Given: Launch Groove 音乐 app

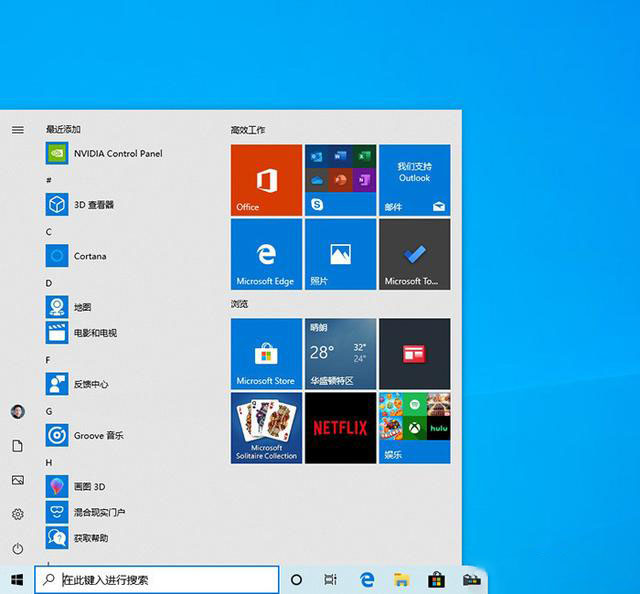Looking at the screenshot, I should click(84, 435).
